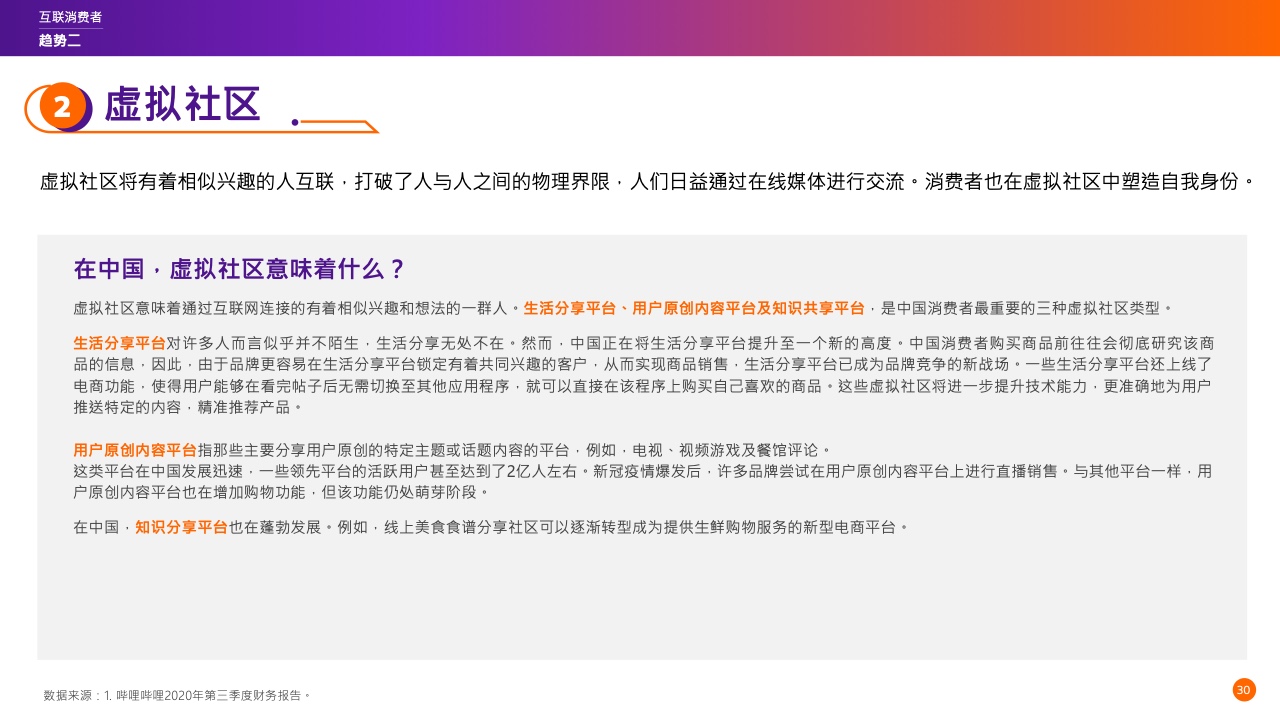The height and width of the screenshot is (720, 1280).
Task: Click the small purple dot beside the title
Action: pyautogui.click(x=294, y=122)
